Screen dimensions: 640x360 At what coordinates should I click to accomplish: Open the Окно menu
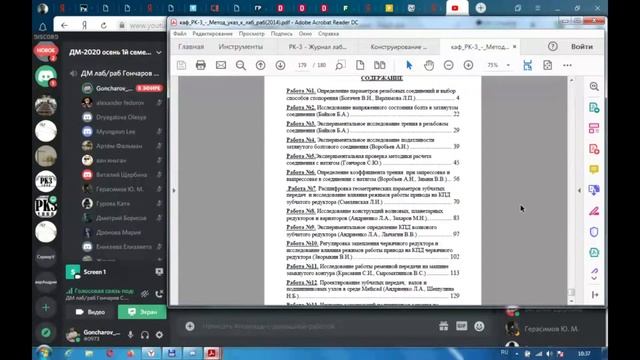pos(305,34)
